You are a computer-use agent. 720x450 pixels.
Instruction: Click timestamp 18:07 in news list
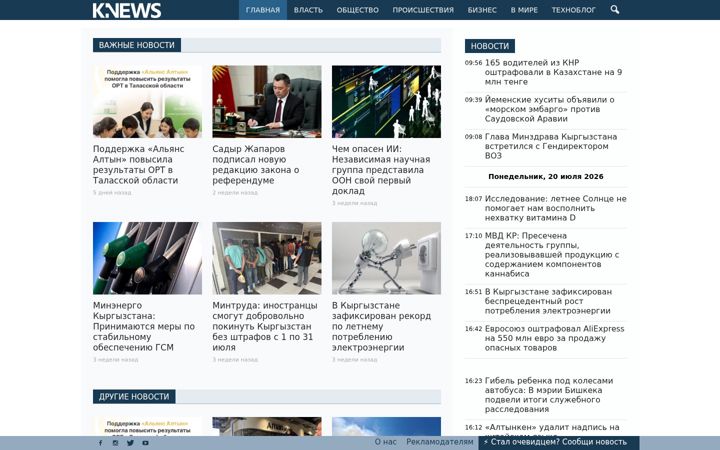(x=473, y=199)
